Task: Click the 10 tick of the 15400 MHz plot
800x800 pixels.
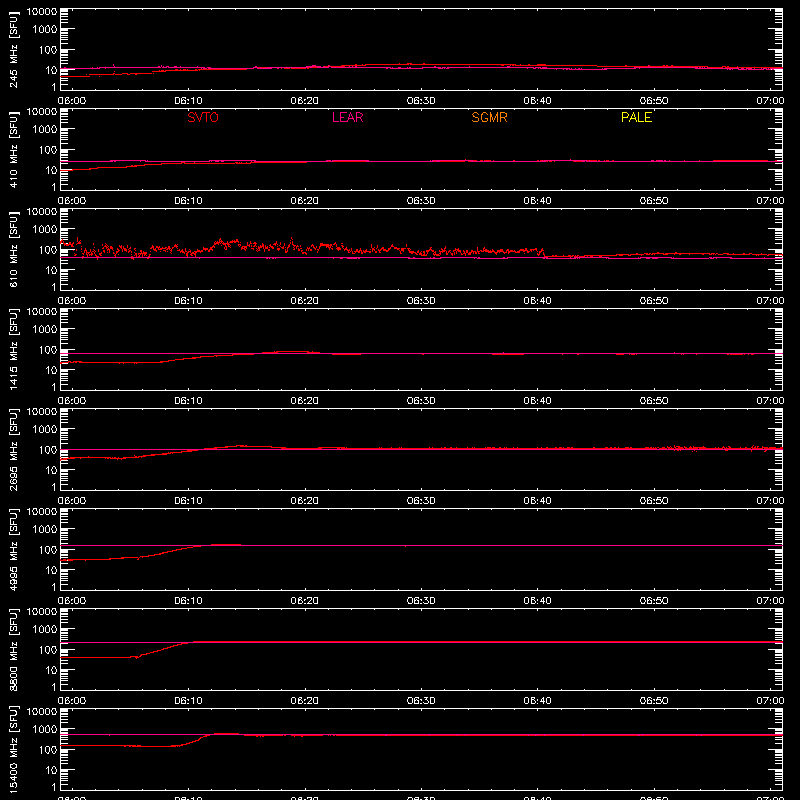Action: (51, 770)
